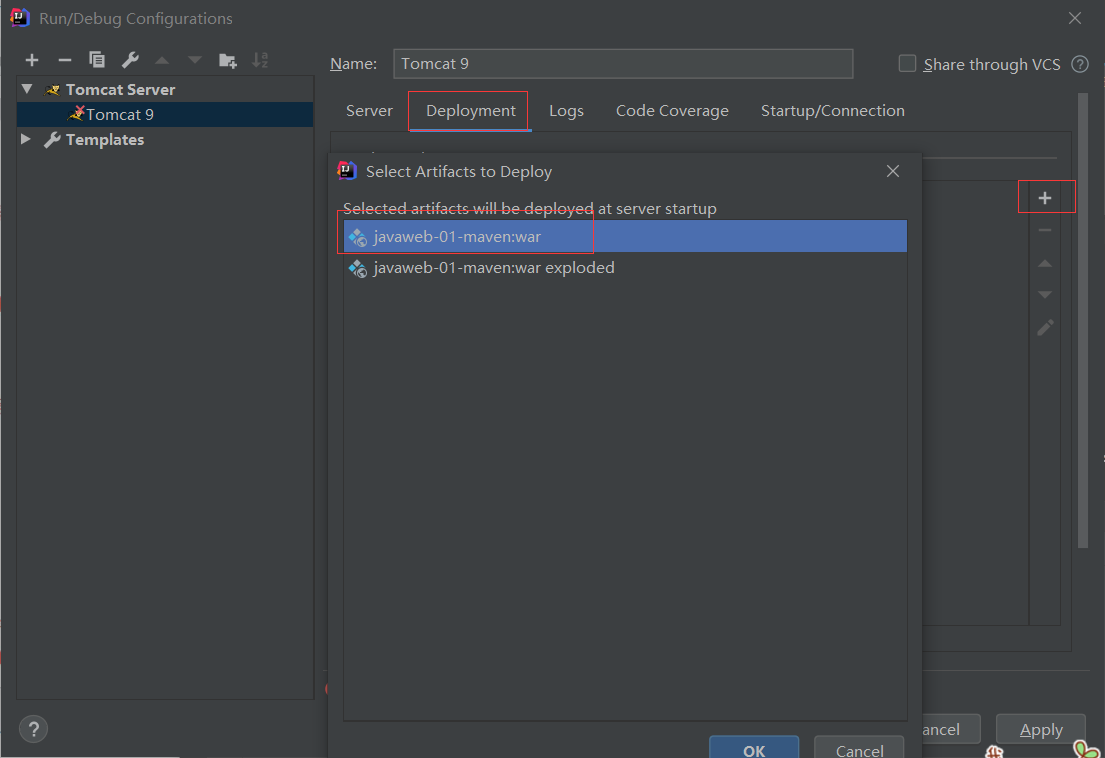Collapse Tomcat Server tree node
1105x758 pixels.
click(x=27, y=89)
